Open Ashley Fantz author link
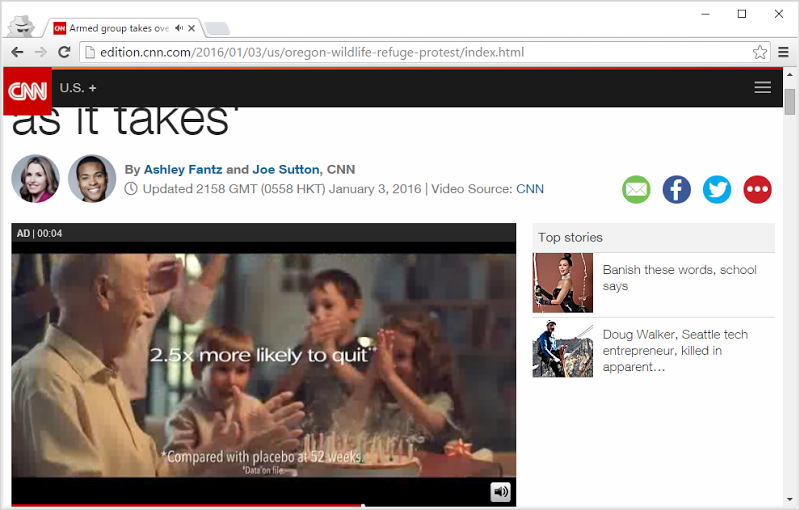The image size is (800, 510). point(184,169)
